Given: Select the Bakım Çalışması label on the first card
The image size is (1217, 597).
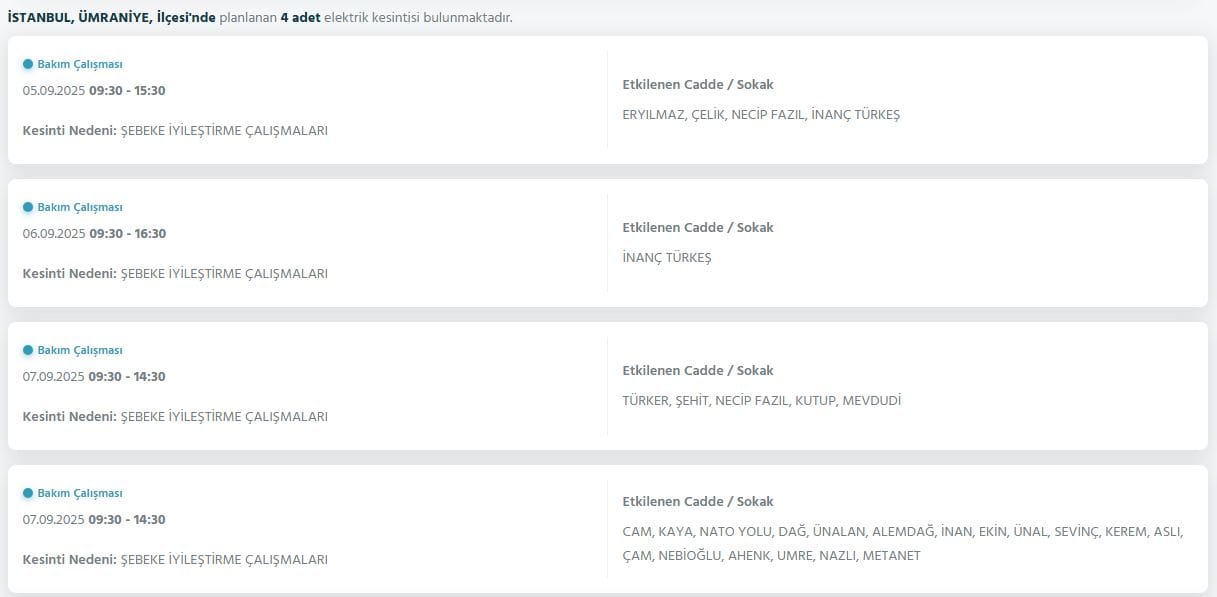Looking at the screenshot, I should pyautogui.click(x=80, y=64).
